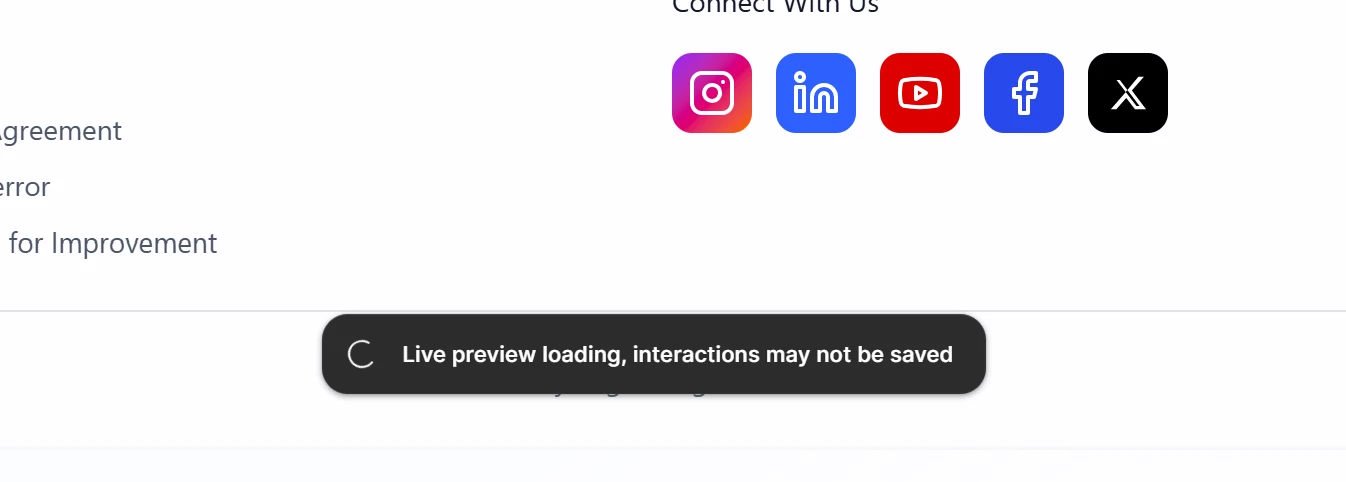Screen dimensions: 1346x482
Task: Select the dark blue Facebook "f" tile
Action: click(1023, 93)
